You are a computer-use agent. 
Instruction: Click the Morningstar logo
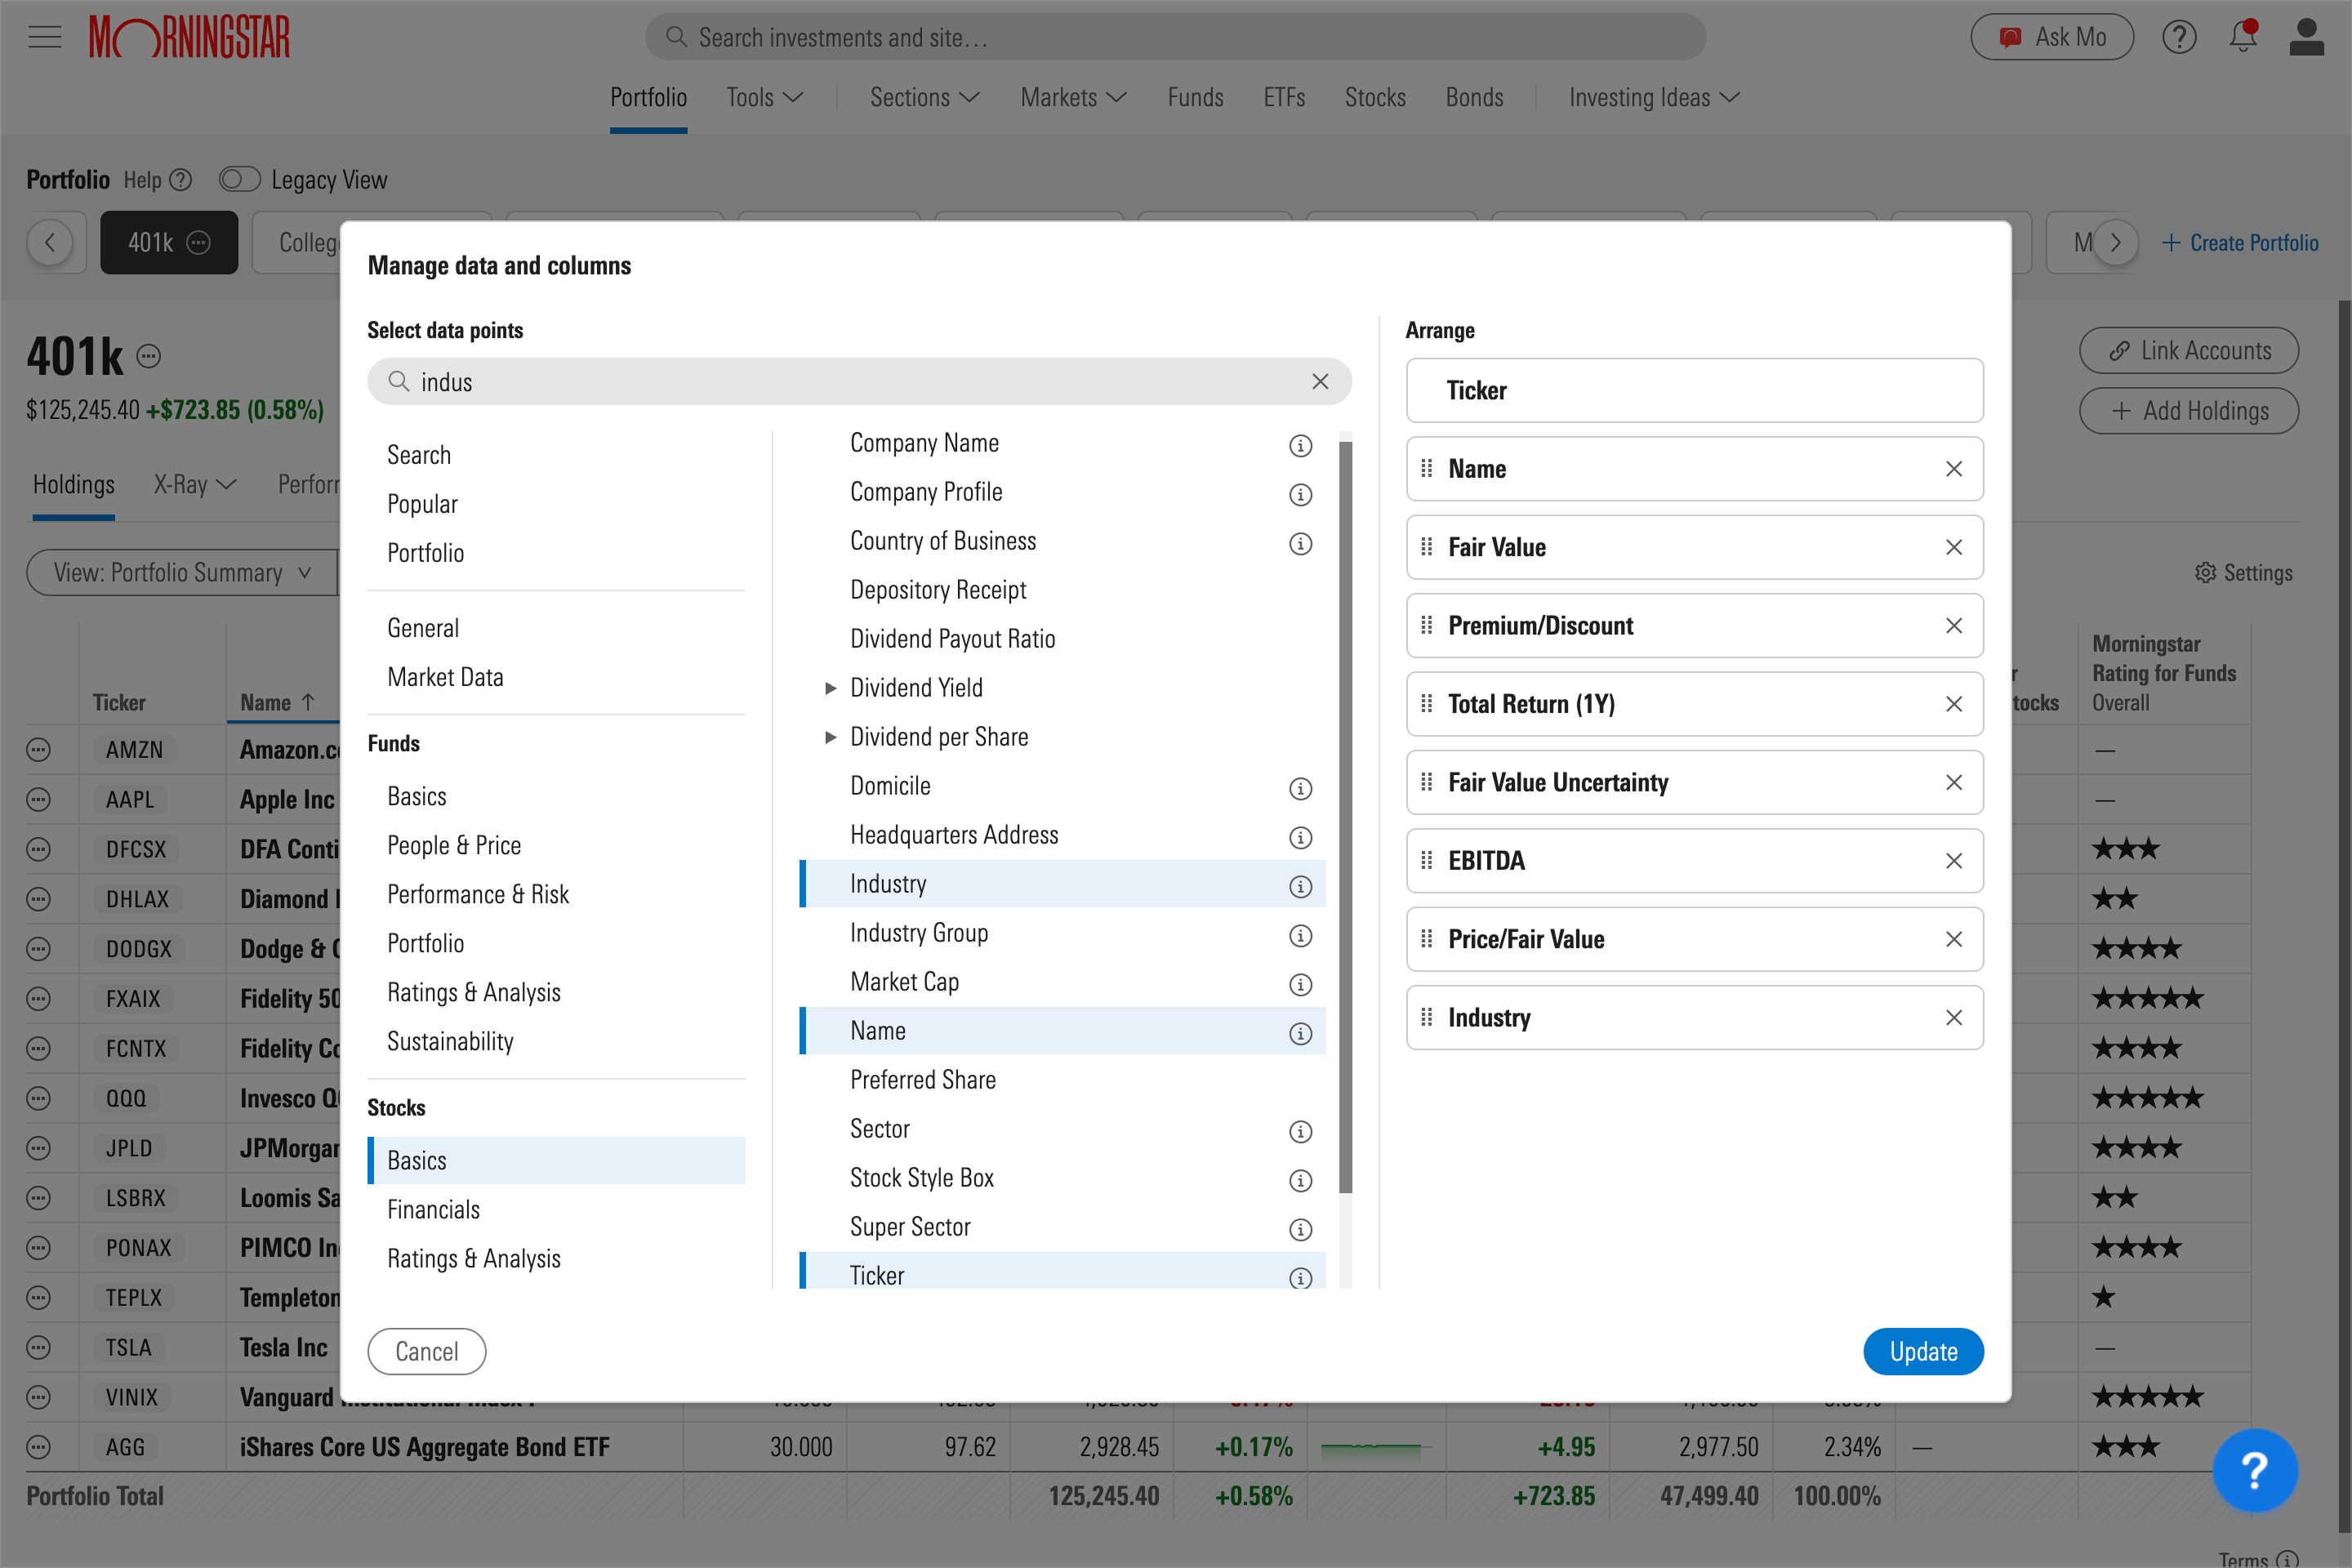coord(189,38)
